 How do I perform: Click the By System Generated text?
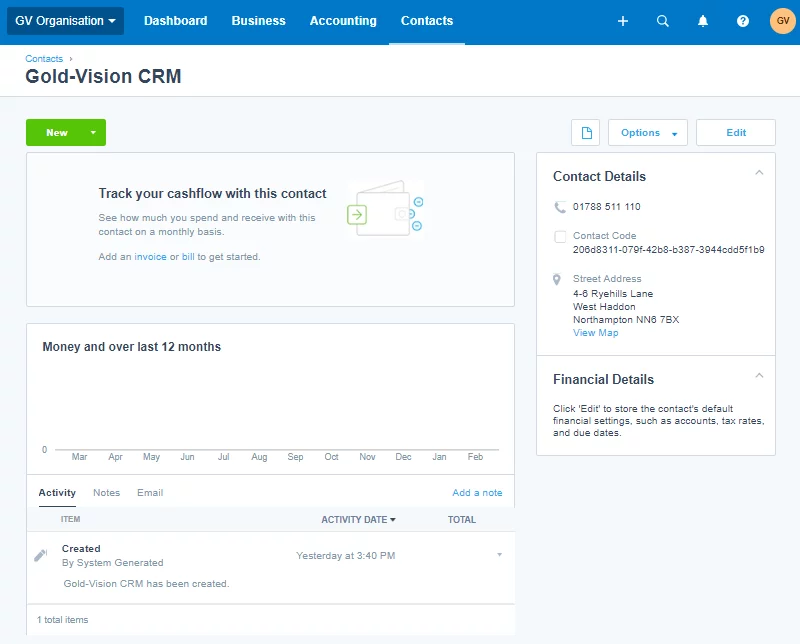(x=113, y=563)
